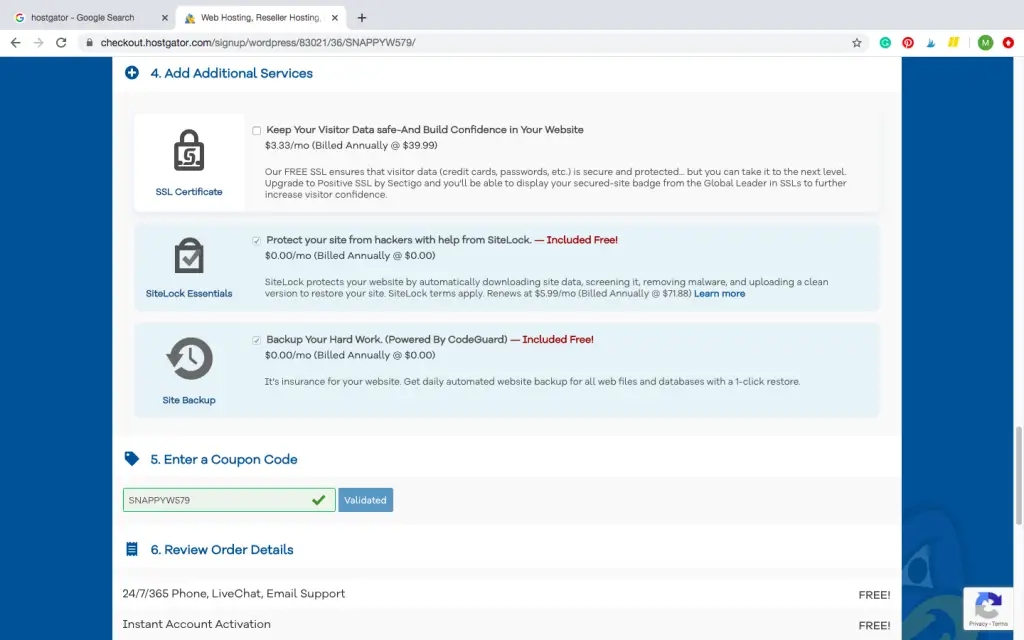
Task: Click the browser forward arrow
Action: (39, 42)
